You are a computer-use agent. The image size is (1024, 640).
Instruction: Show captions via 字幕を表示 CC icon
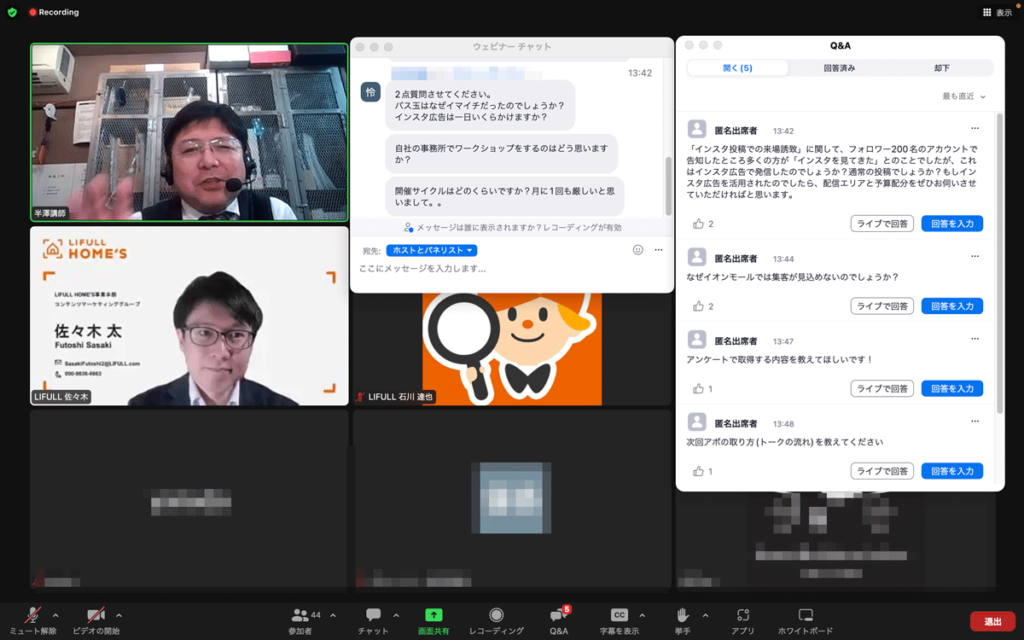pos(620,614)
